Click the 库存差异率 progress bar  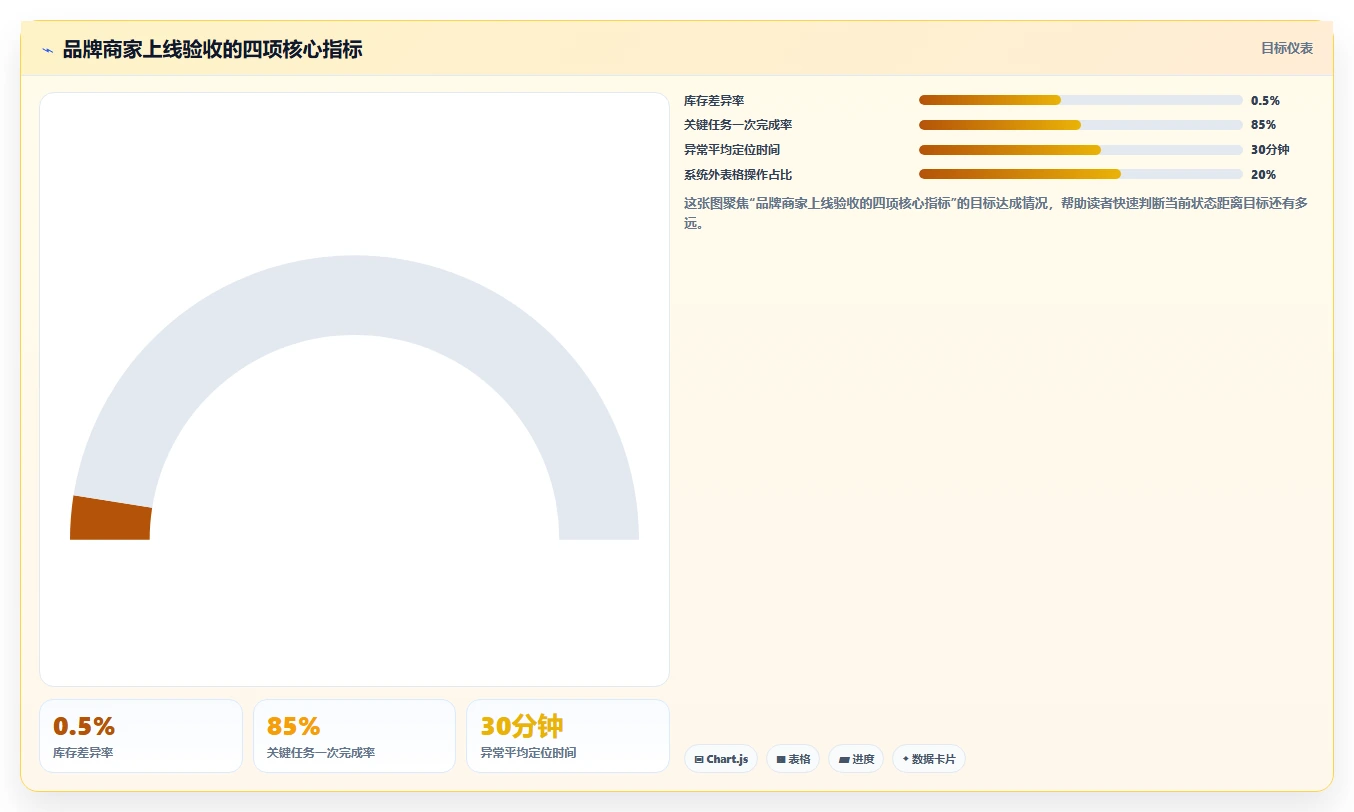pos(1080,100)
